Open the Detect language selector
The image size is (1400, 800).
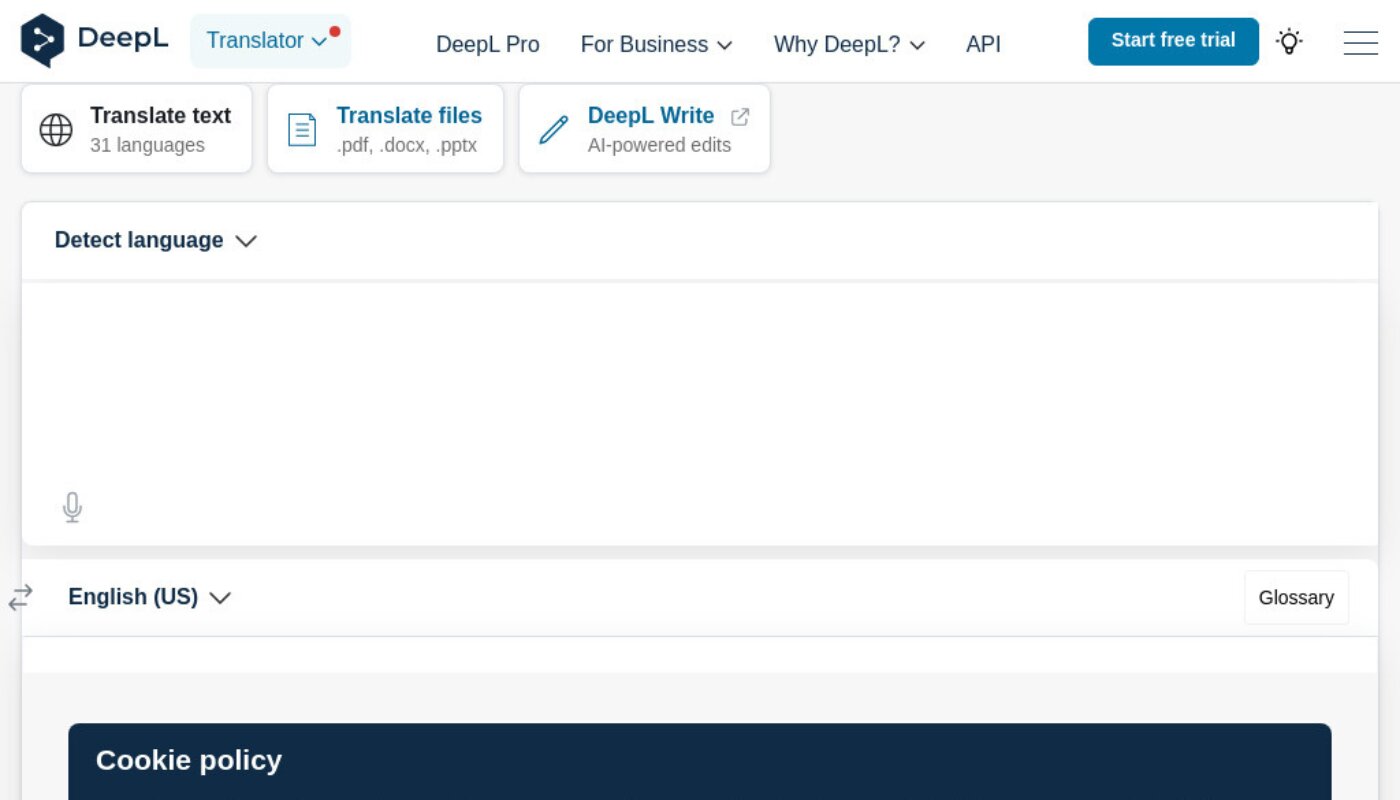click(156, 240)
